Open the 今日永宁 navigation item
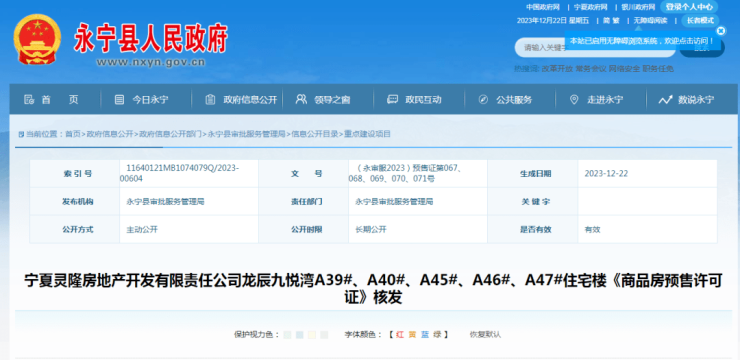Image resolution: width=740 pixels, height=360 pixels. point(150,100)
